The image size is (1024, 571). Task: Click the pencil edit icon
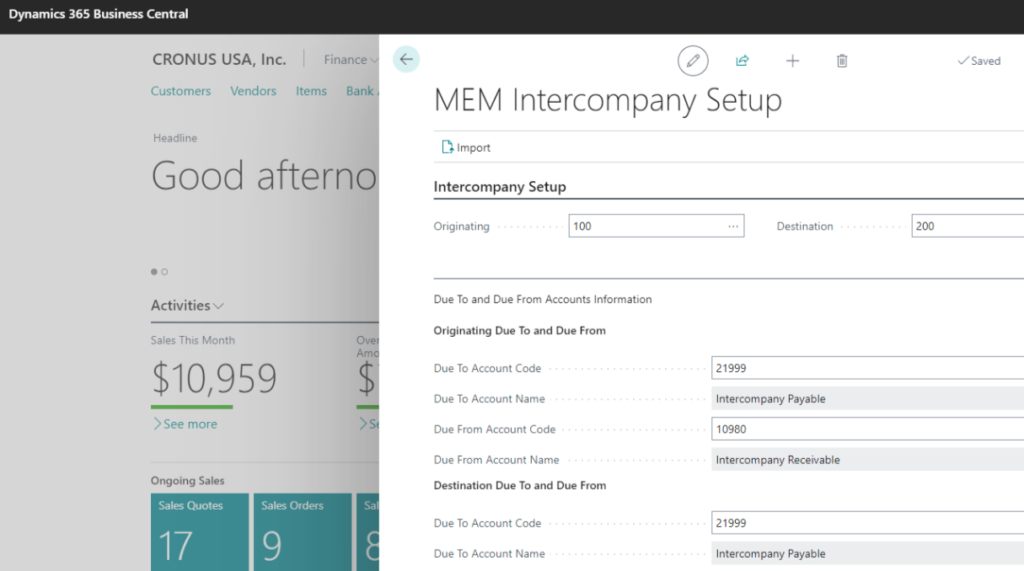coord(692,61)
